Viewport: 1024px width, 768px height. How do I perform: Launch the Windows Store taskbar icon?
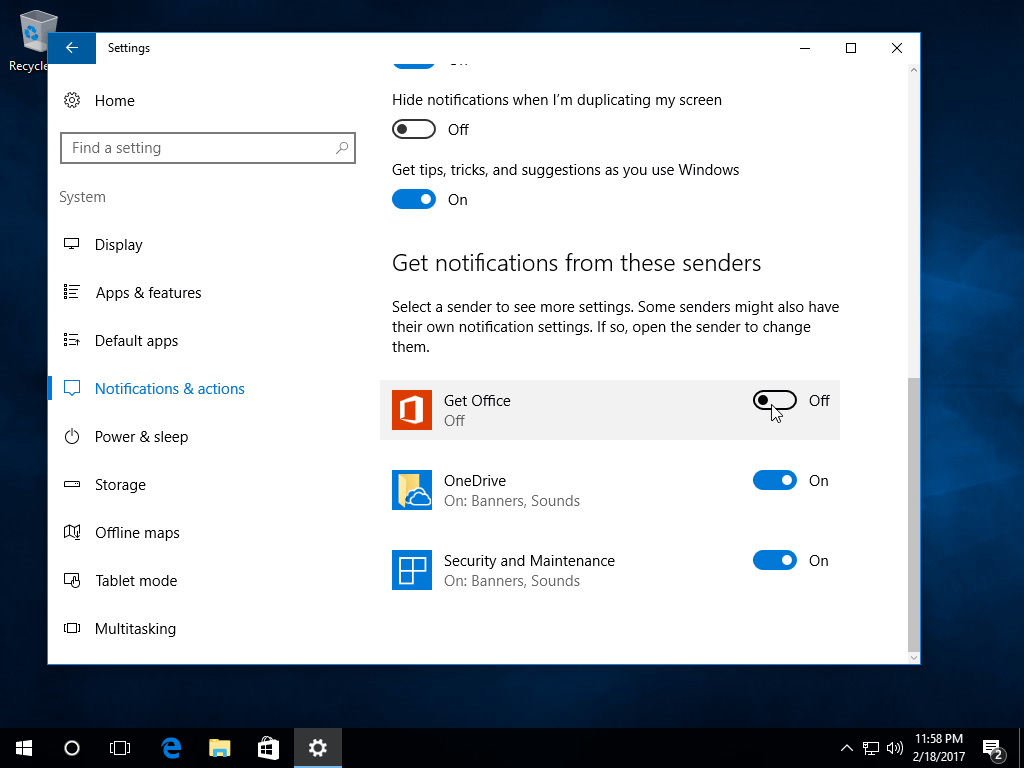click(x=268, y=748)
